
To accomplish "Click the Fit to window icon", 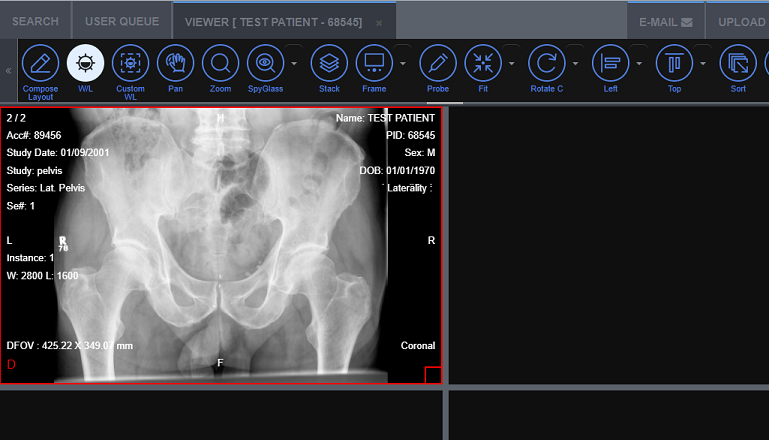I will (x=483, y=64).
